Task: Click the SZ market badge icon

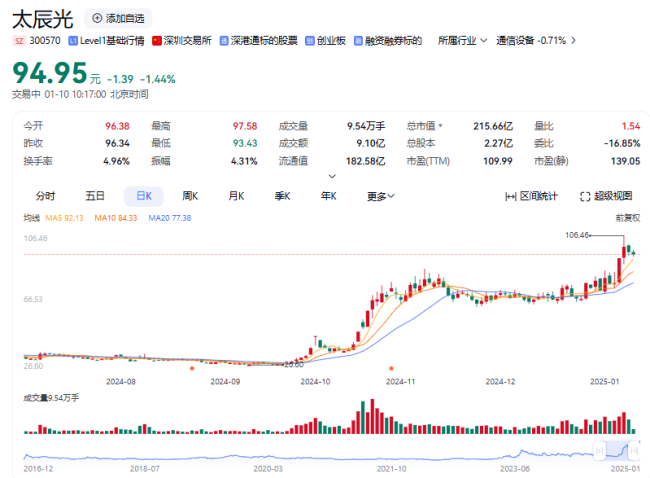Action: (x=19, y=41)
